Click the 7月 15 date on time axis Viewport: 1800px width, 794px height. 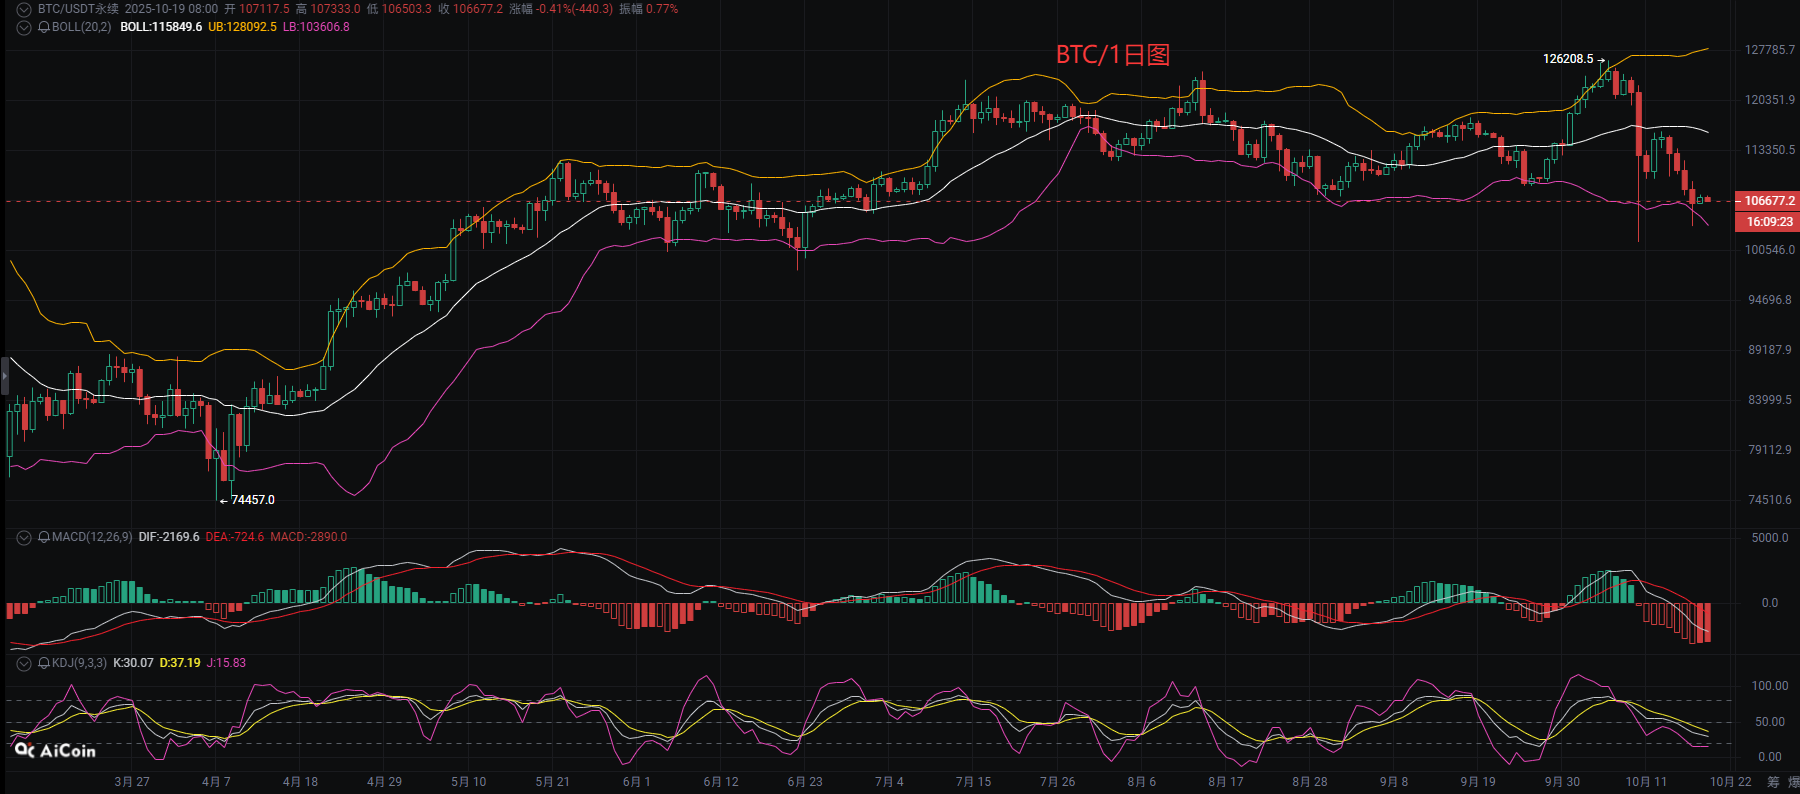point(973,782)
